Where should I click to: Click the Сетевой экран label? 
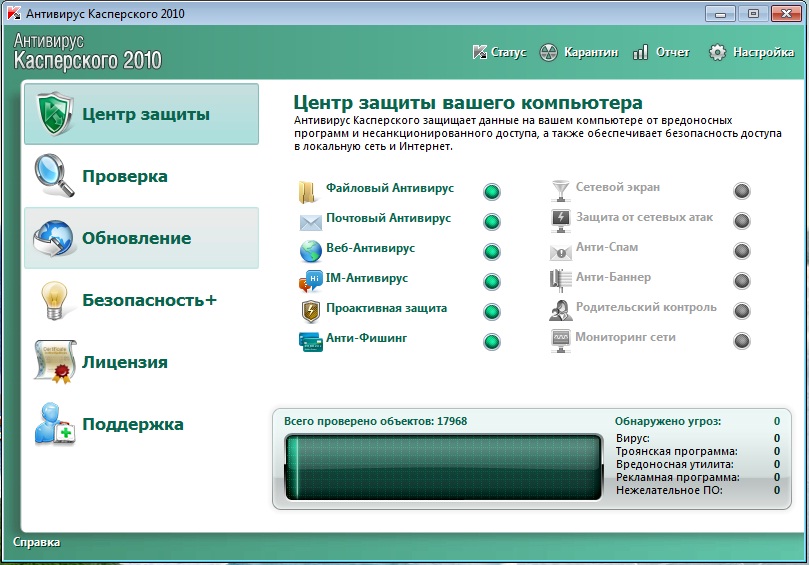coord(618,187)
